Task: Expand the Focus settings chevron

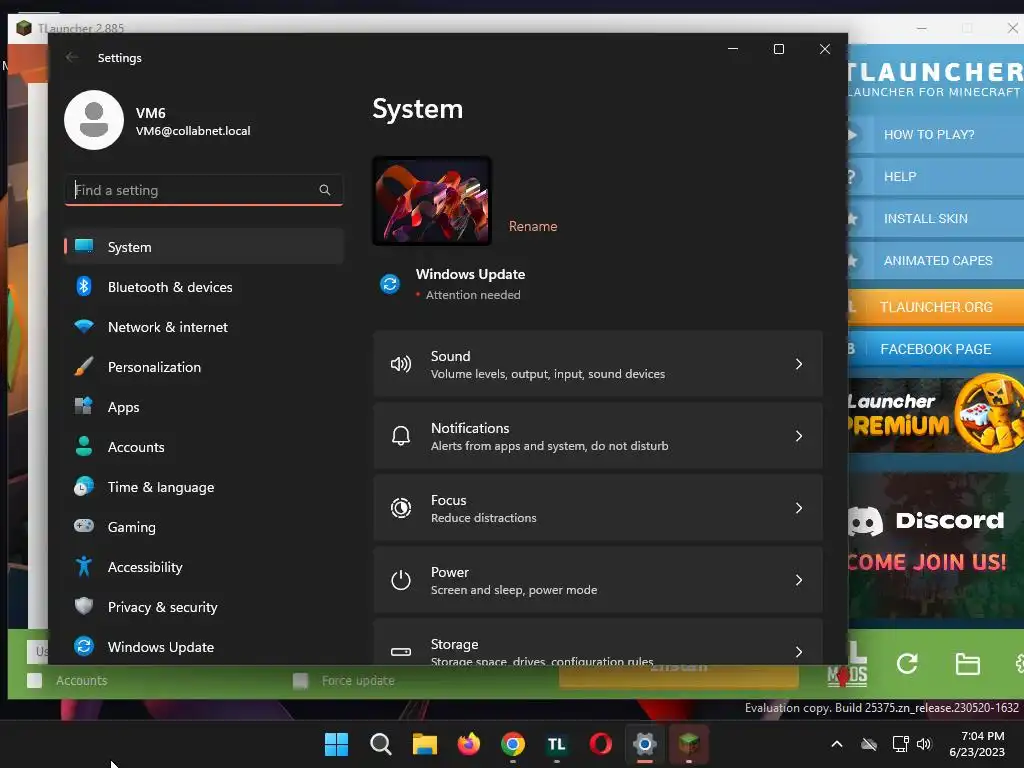Action: point(798,507)
